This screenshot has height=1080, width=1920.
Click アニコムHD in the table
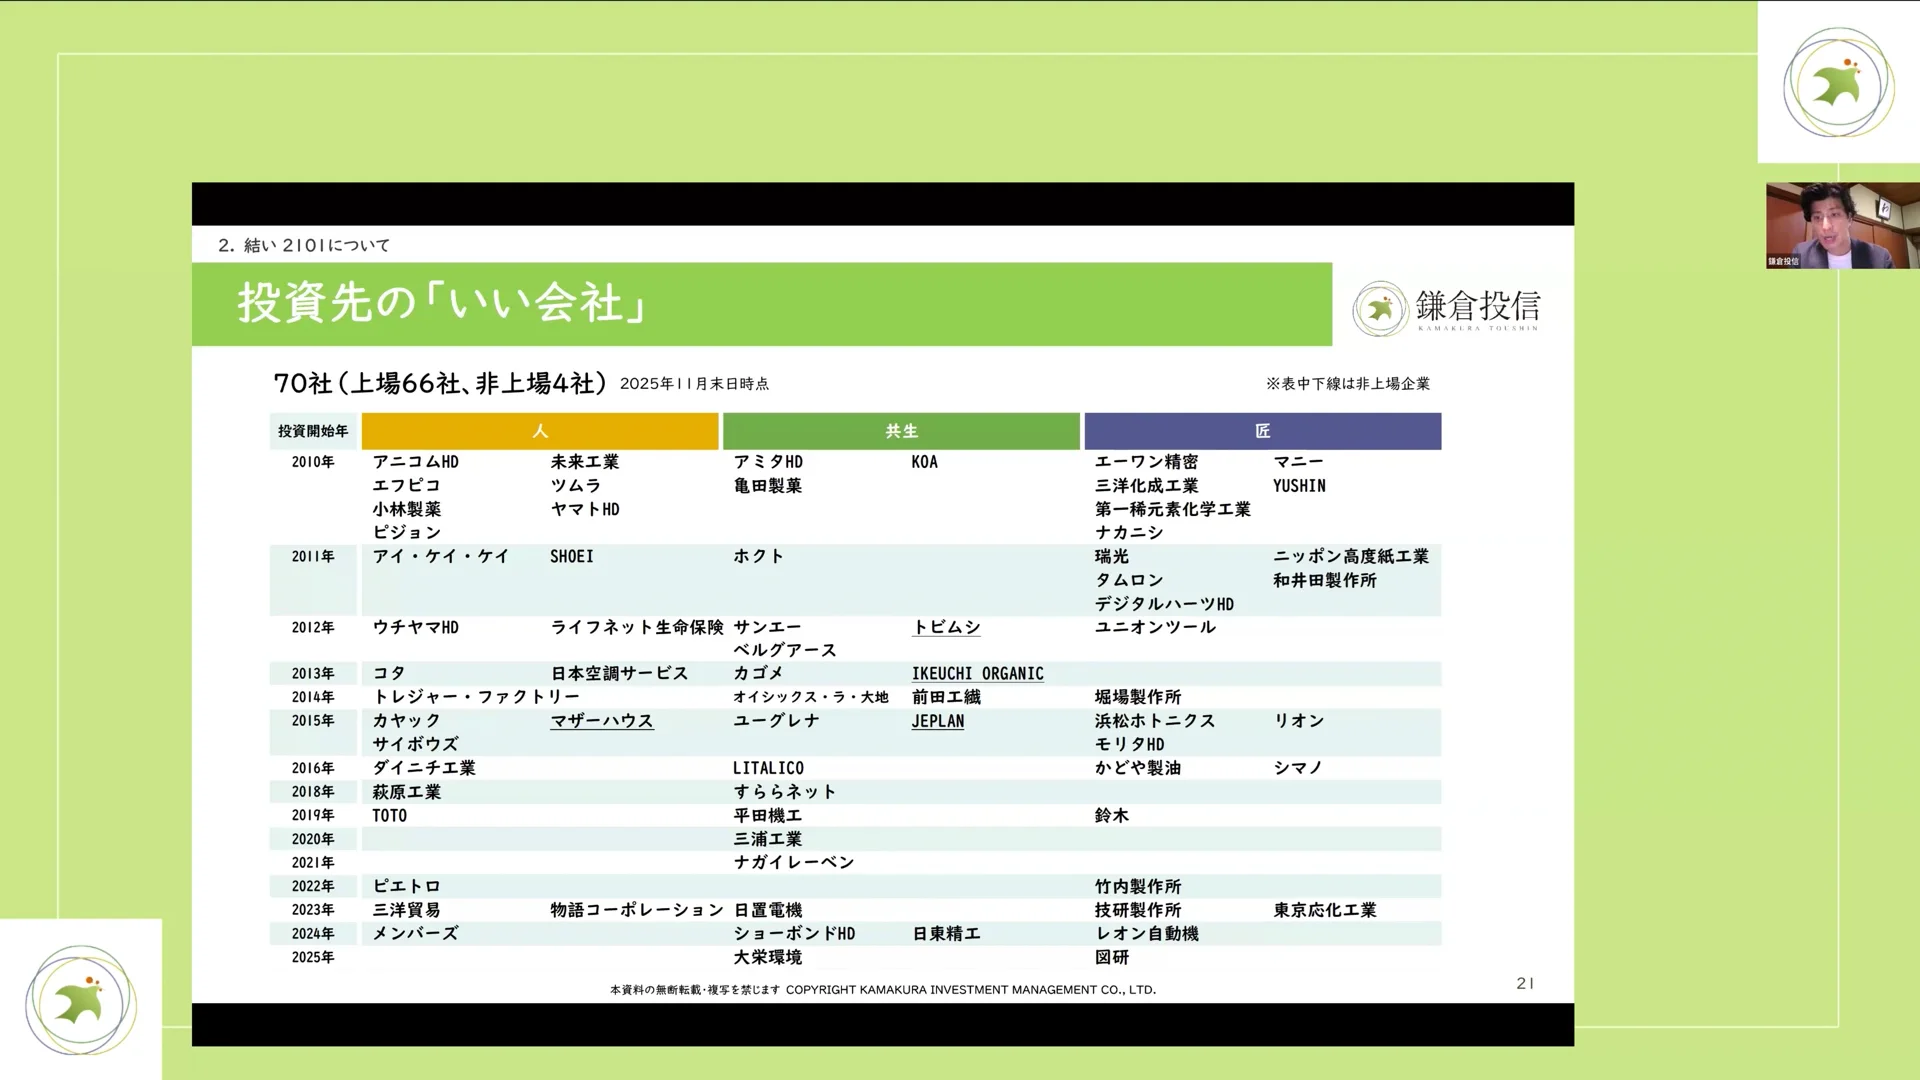[416, 462]
